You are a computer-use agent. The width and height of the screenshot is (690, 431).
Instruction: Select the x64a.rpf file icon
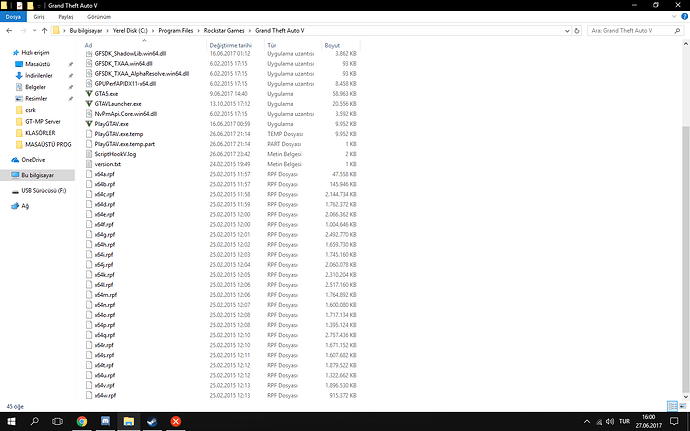coord(89,174)
